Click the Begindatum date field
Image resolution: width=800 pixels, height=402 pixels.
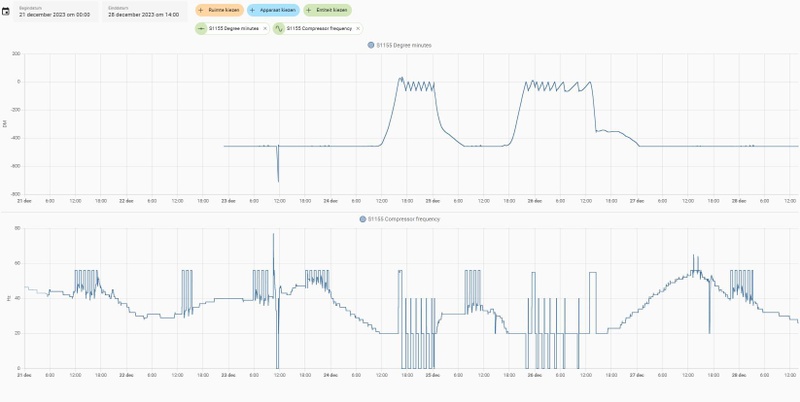[x=56, y=11]
